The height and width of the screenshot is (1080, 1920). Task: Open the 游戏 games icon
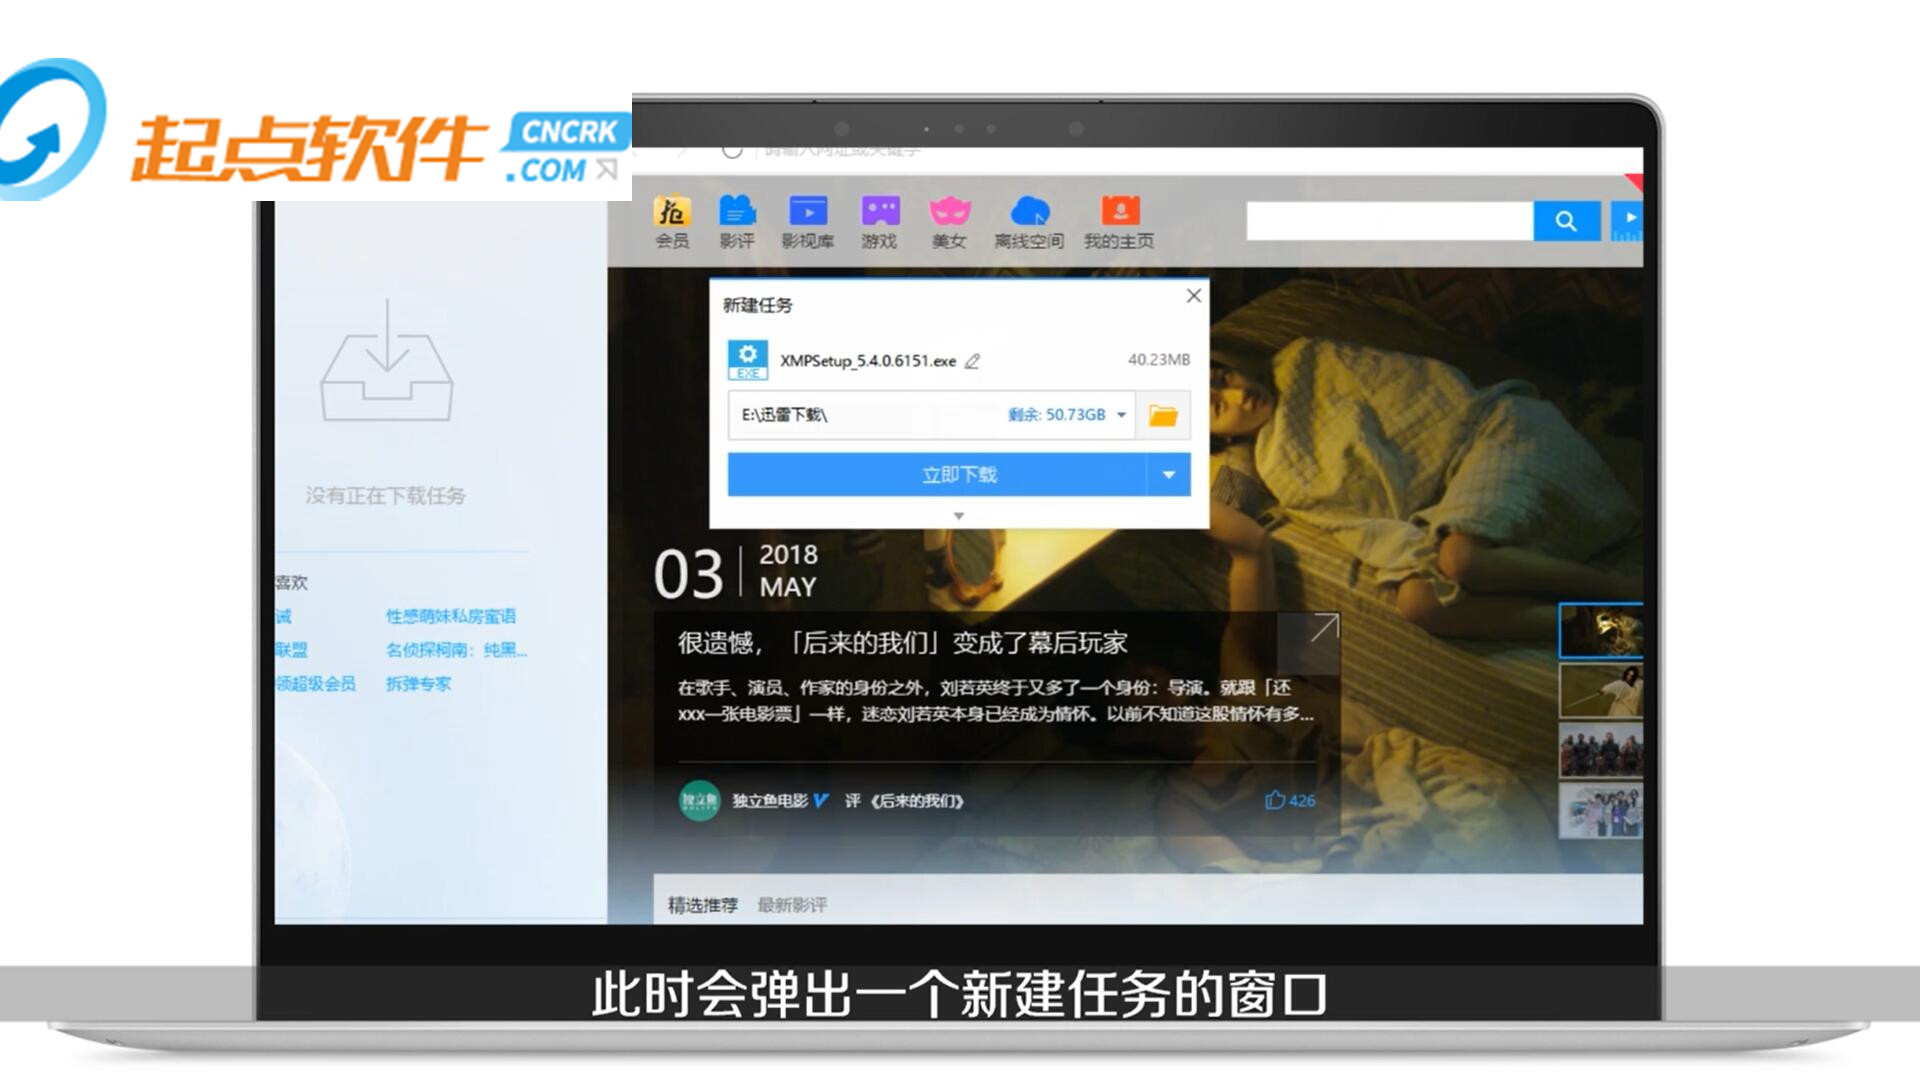click(880, 212)
